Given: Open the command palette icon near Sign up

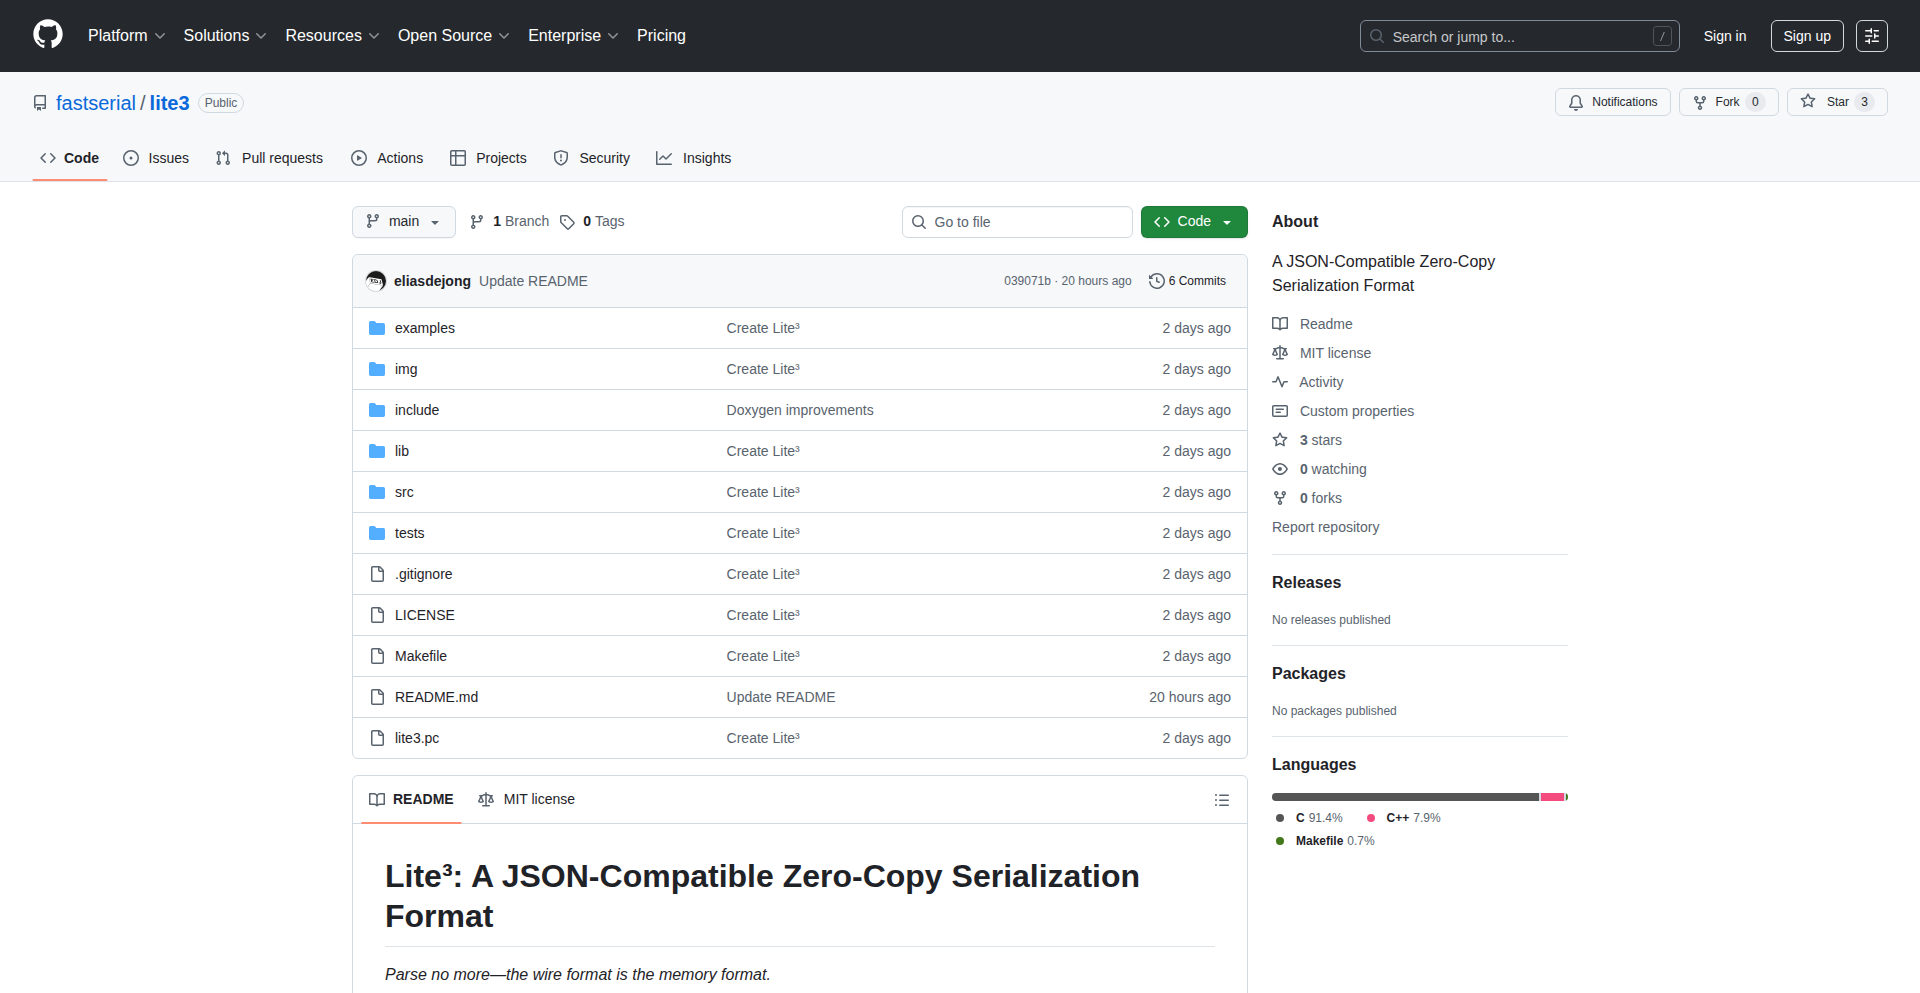Looking at the screenshot, I should [1871, 36].
